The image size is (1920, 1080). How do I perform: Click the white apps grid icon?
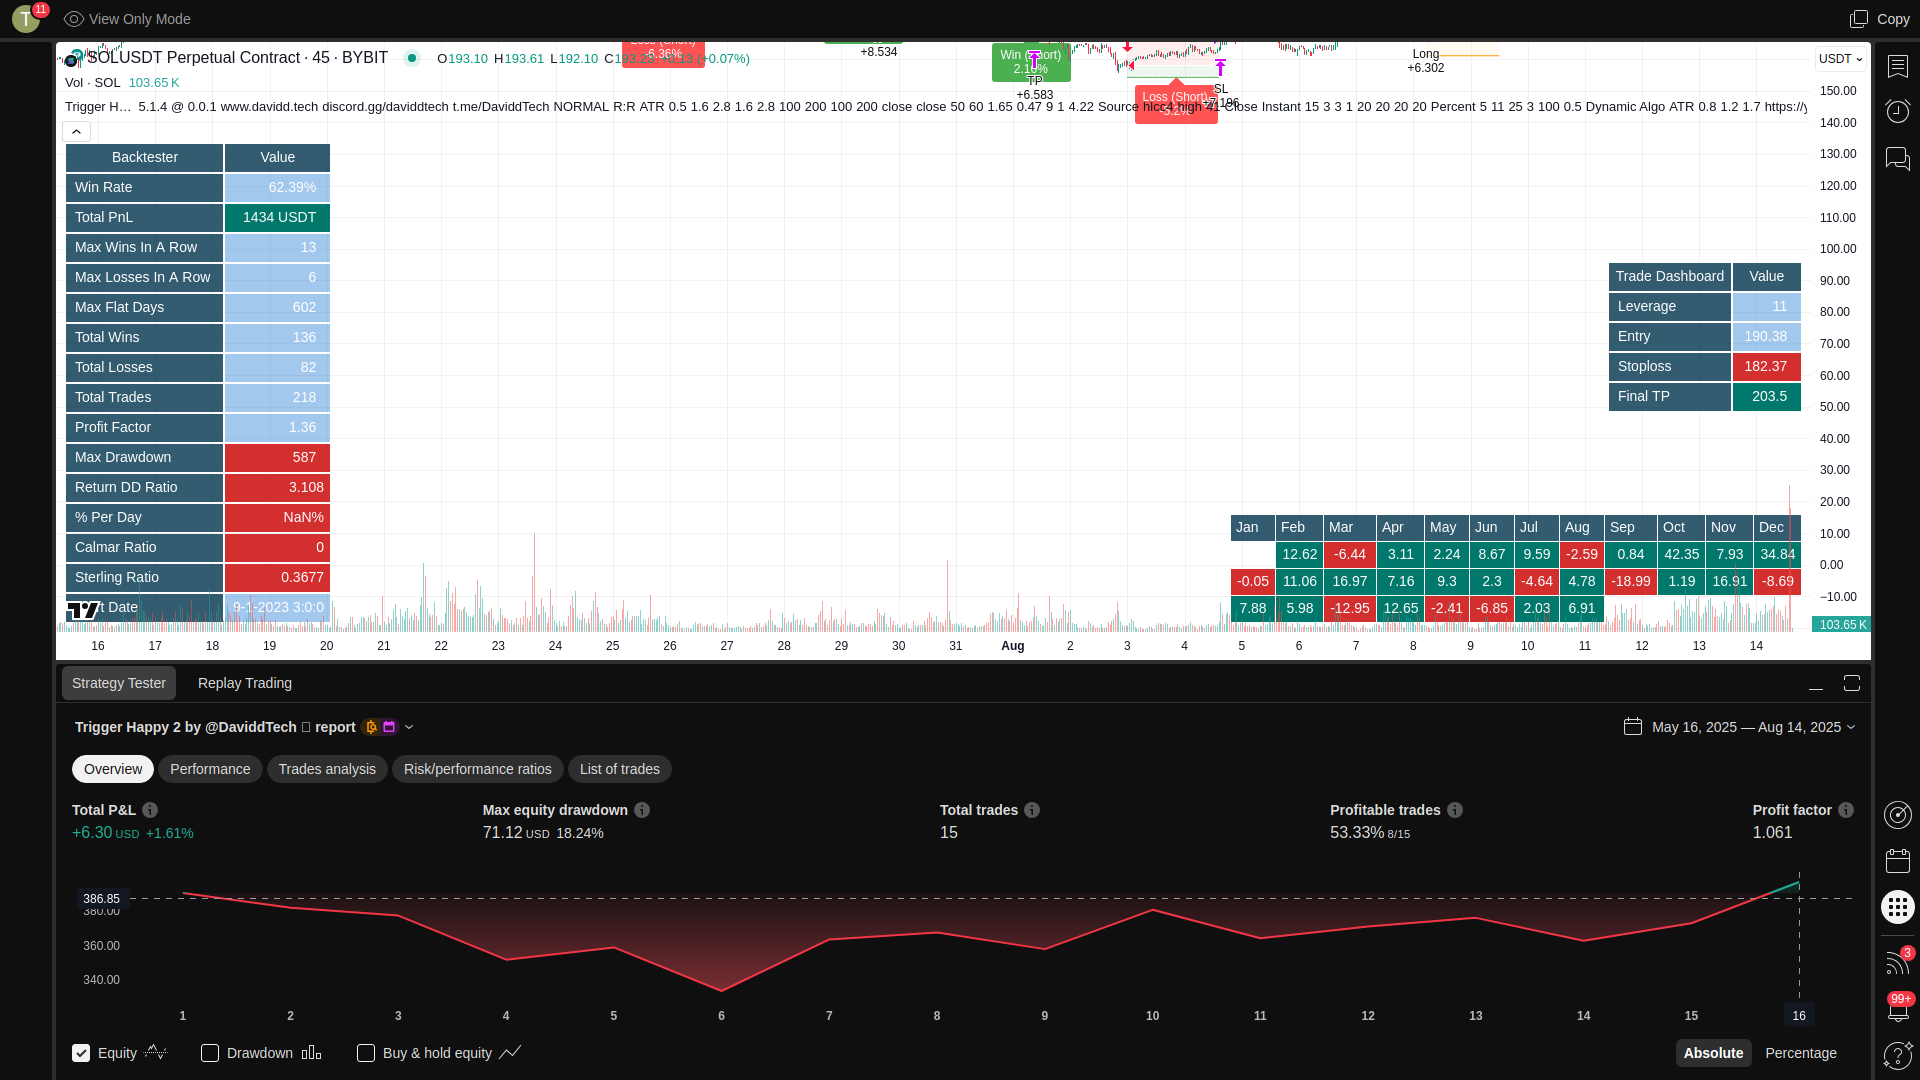click(1897, 907)
